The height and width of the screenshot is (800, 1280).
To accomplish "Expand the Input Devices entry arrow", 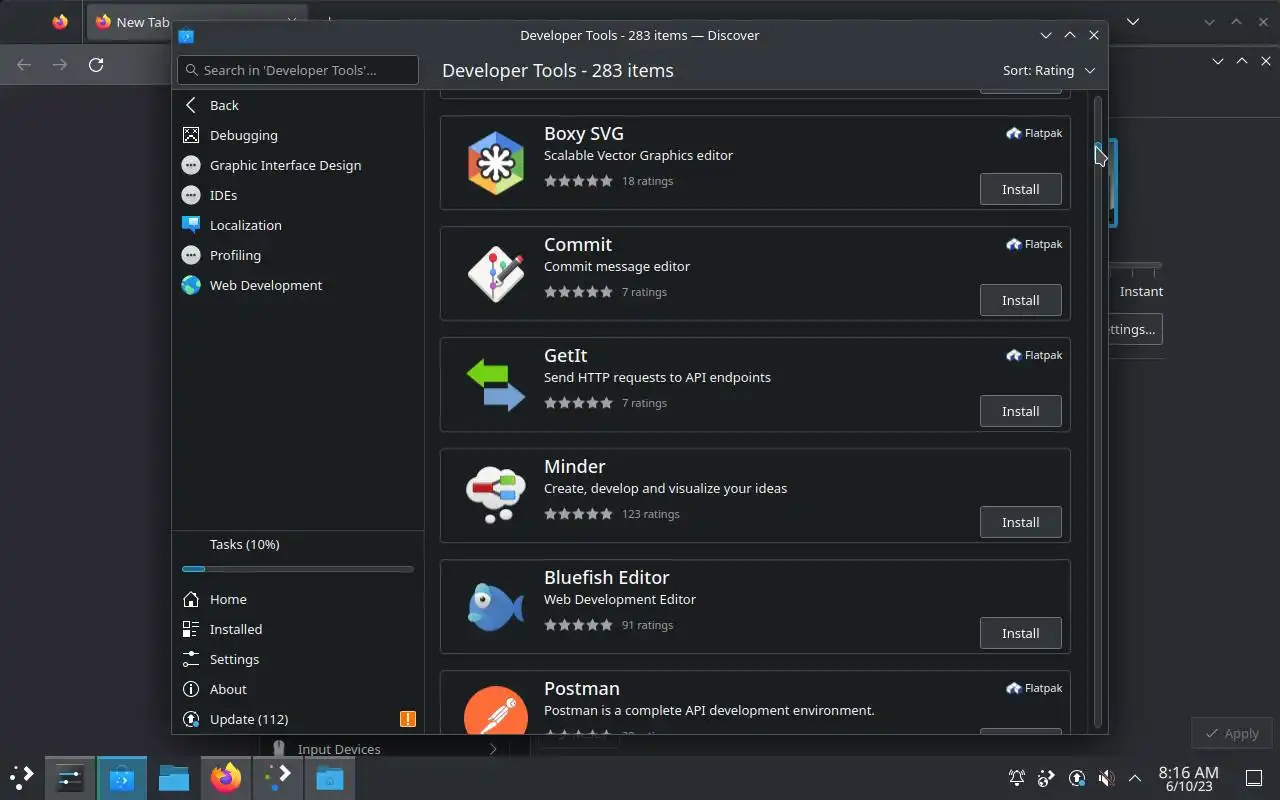I will (492, 749).
